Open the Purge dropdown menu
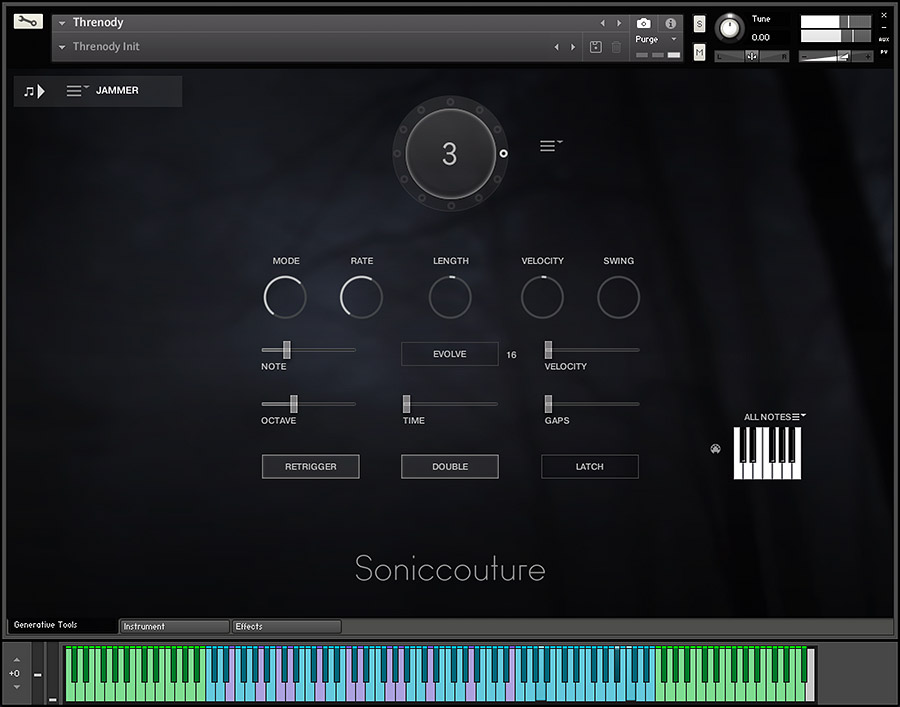The image size is (900, 707). coord(656,40)
